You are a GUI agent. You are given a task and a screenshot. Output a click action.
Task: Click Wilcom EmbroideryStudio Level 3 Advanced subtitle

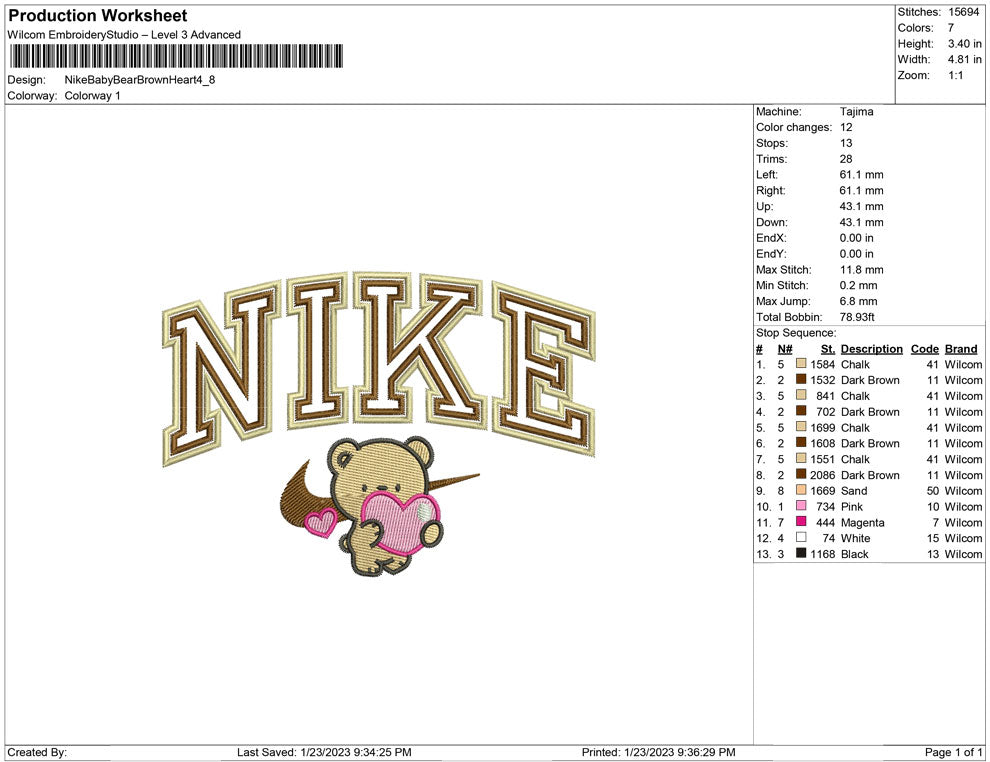tap(124, 35)
